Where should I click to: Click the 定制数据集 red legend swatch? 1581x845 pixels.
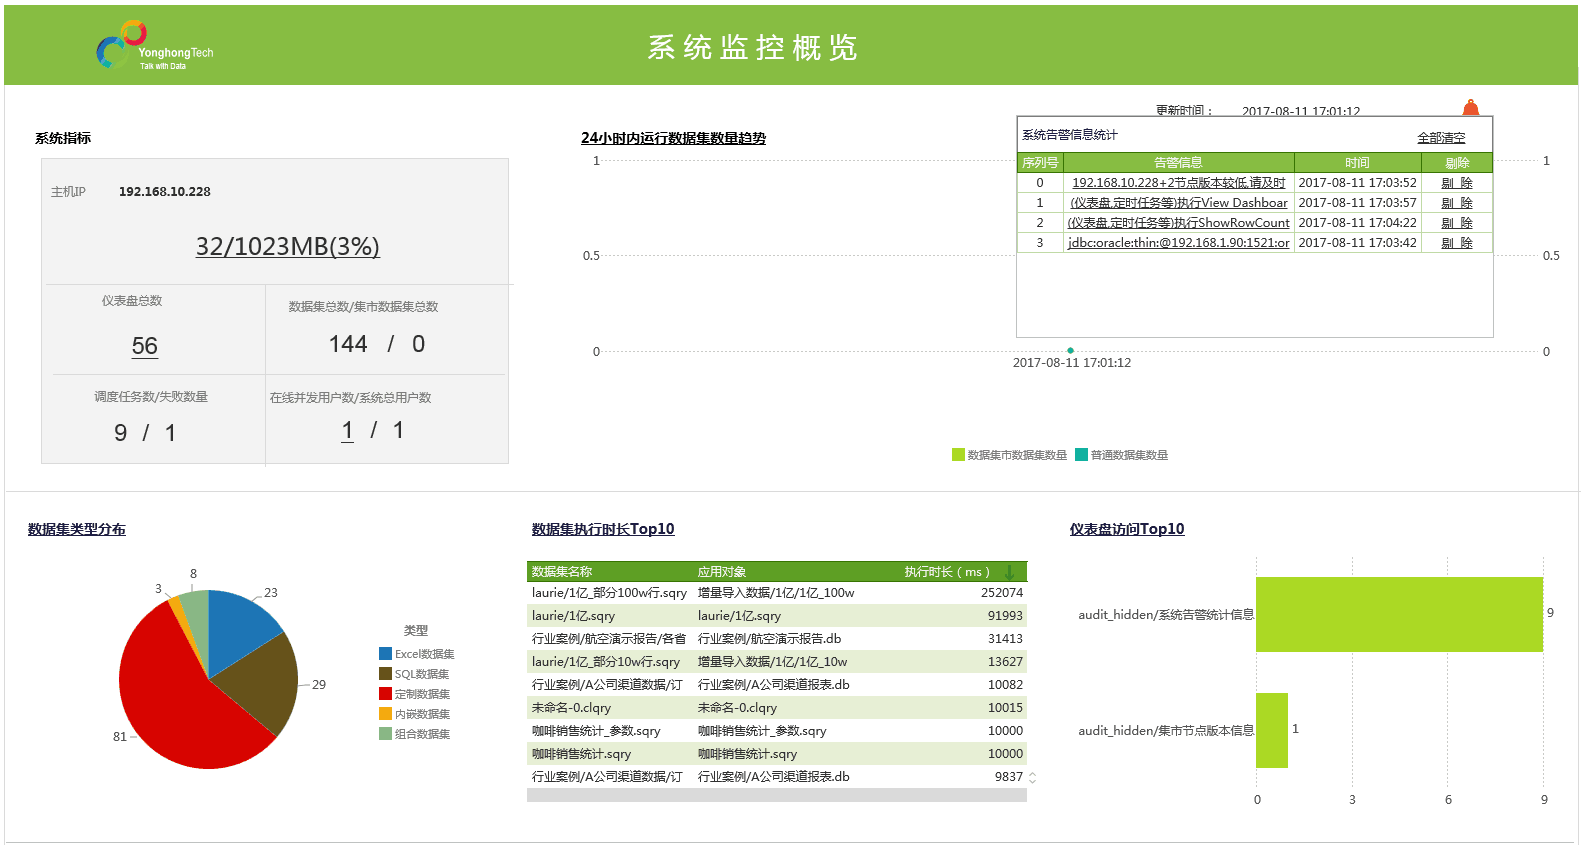[x=385, y=694]
